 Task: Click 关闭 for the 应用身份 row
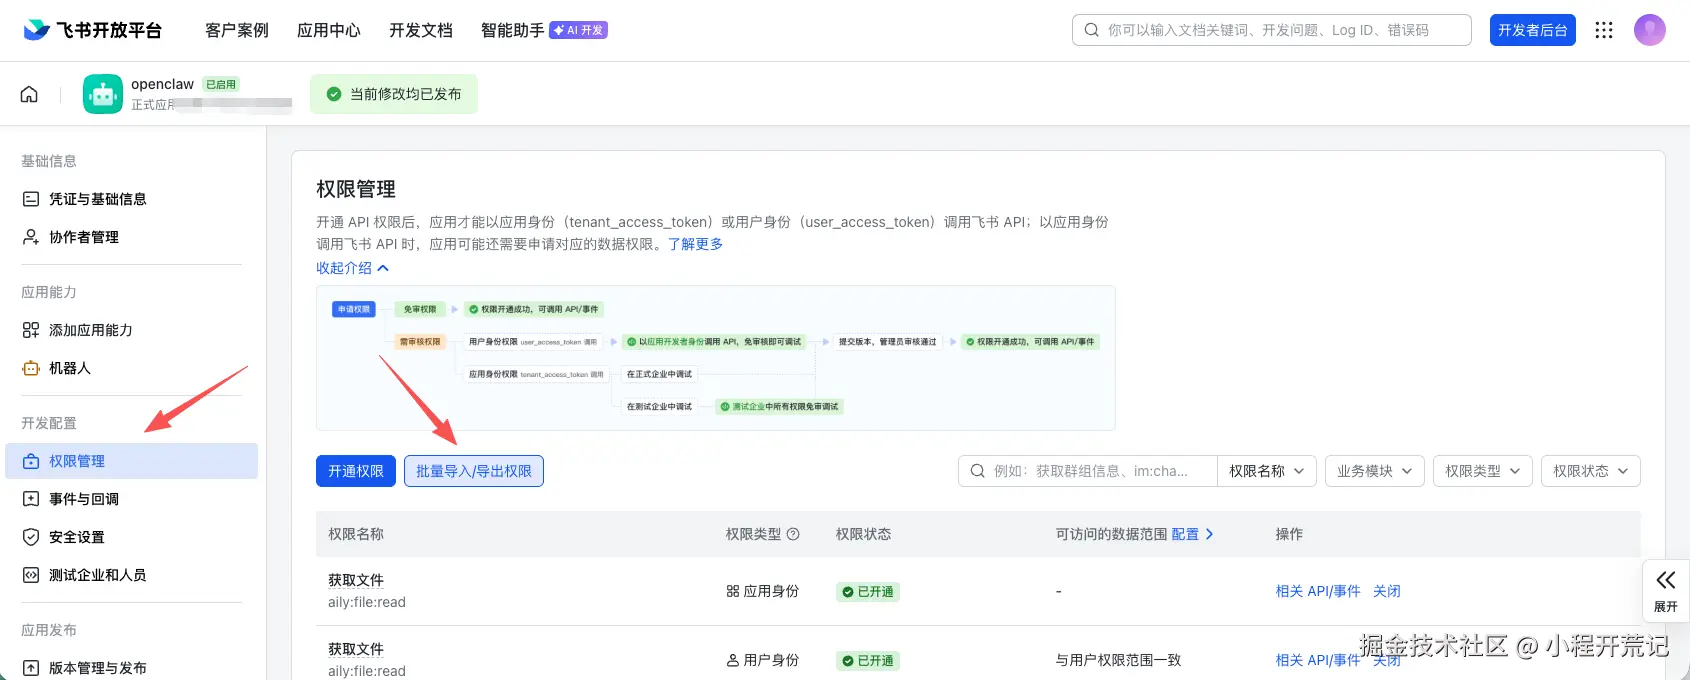pos(1387,591)
